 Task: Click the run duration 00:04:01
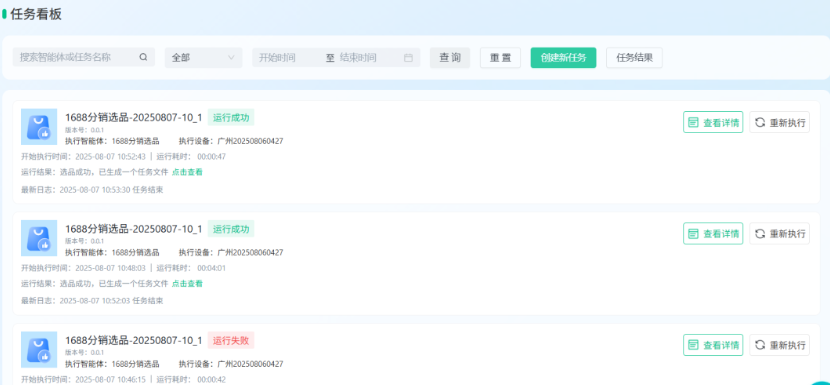pyautogui.click(x=212, y=268)
